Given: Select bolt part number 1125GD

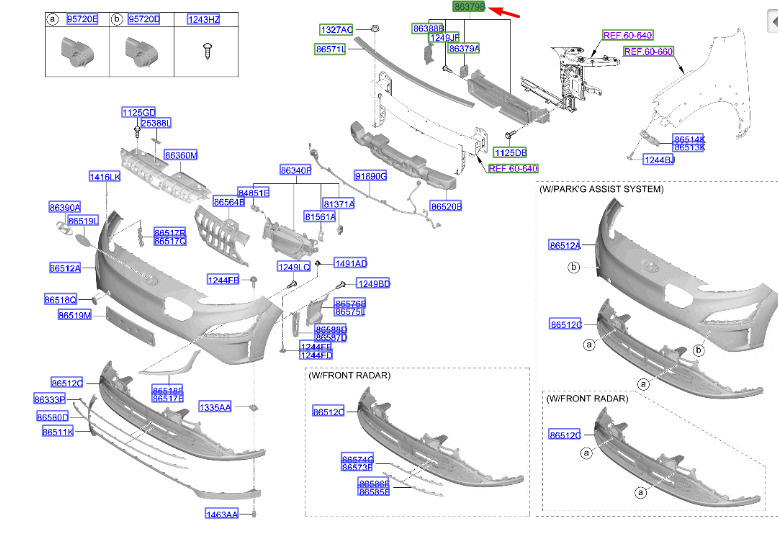Looking at the screenshot, I should pos(138,113).
